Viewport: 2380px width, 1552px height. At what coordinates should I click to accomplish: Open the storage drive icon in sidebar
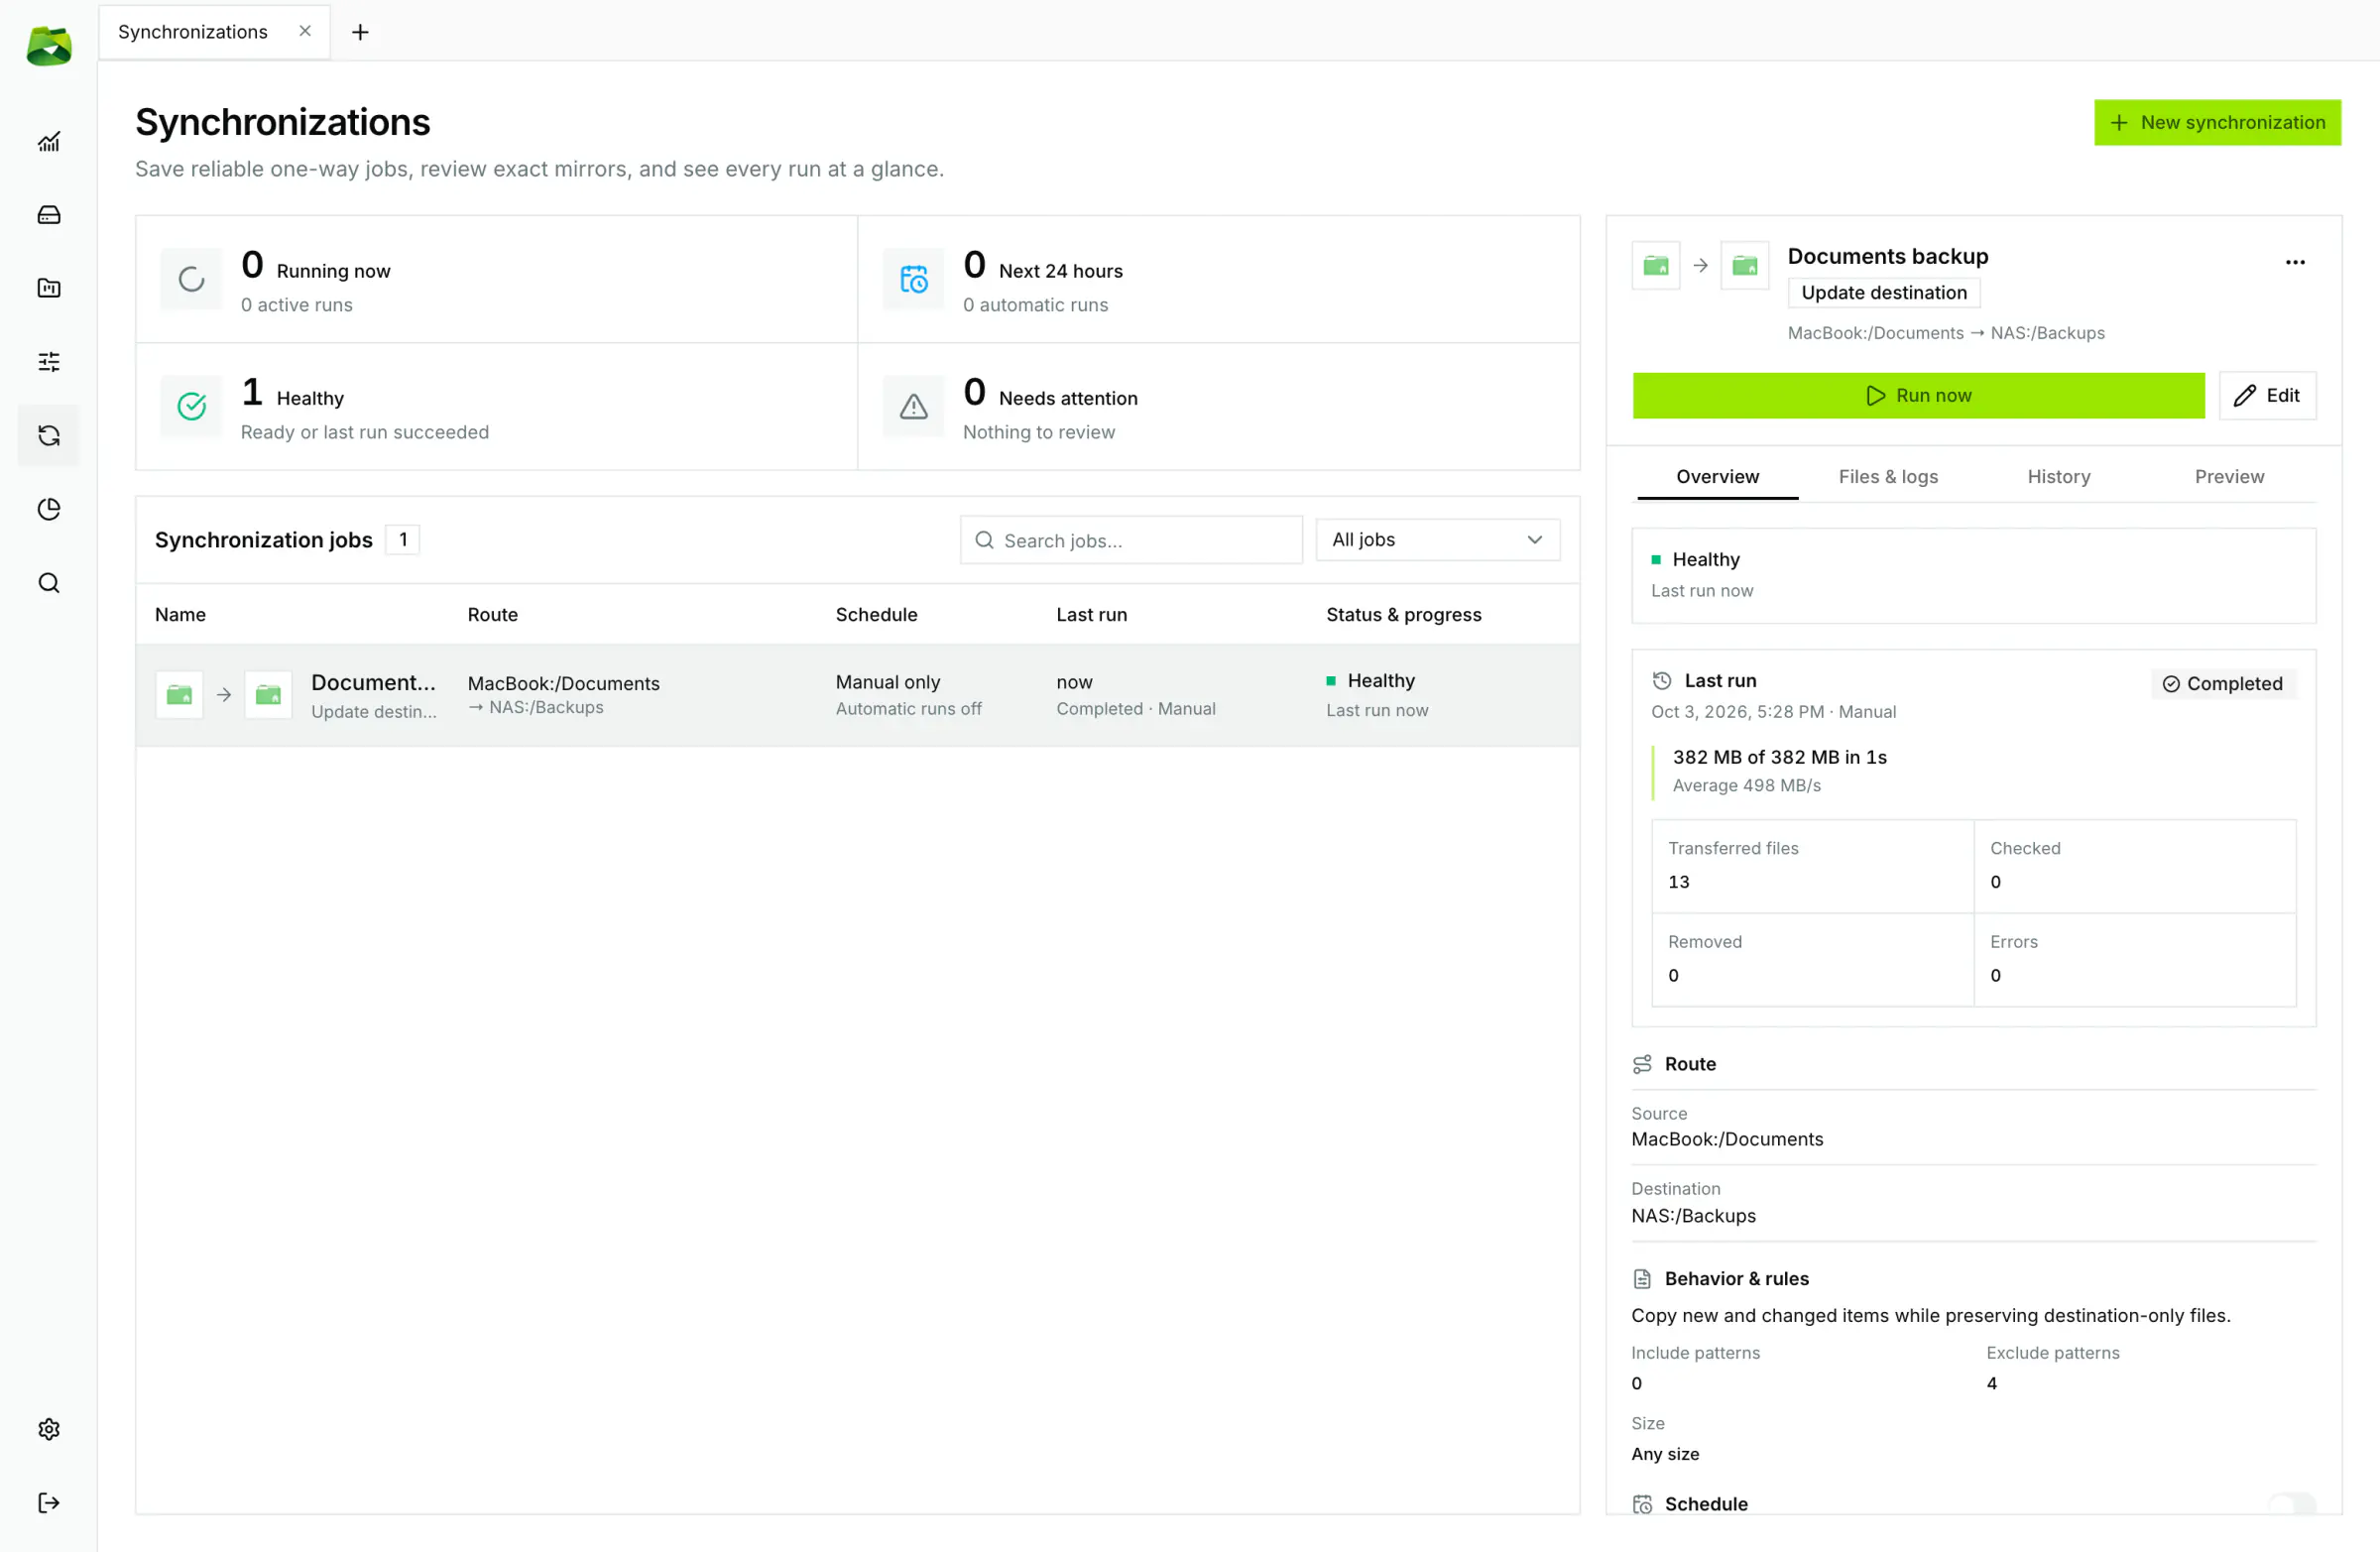(x=49, y=215)
